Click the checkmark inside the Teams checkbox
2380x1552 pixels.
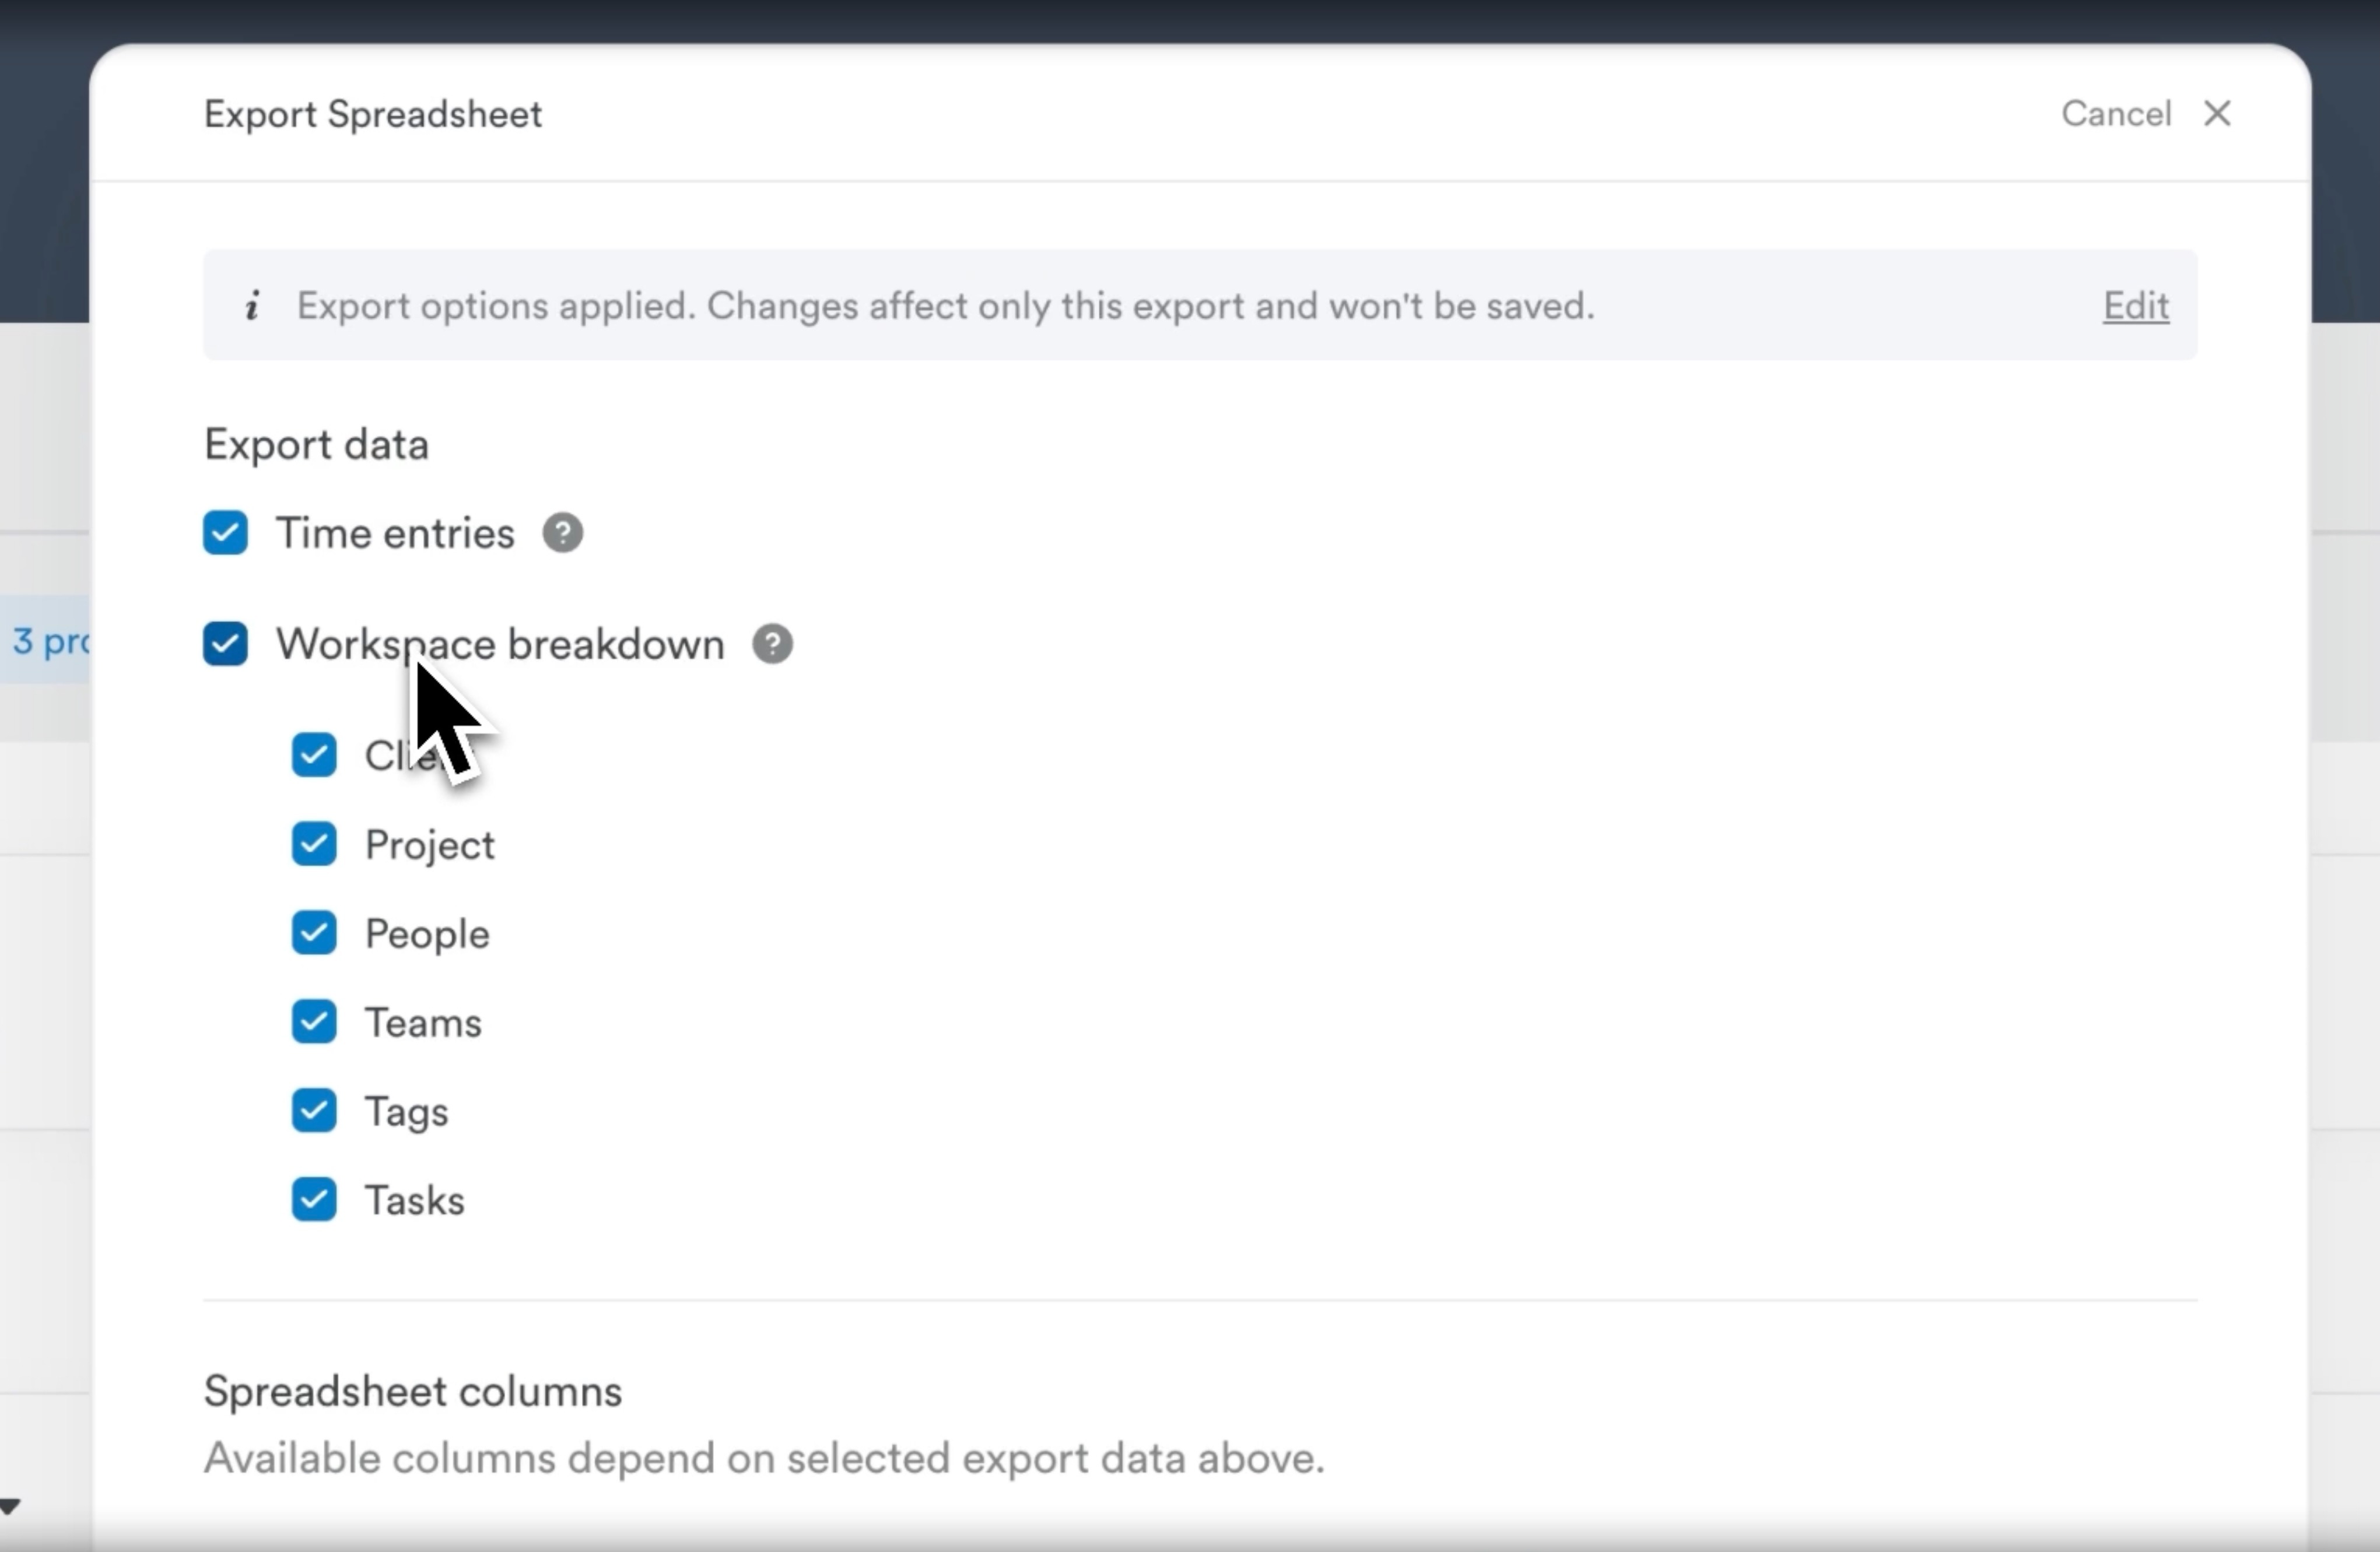[x=313, y=1021]
